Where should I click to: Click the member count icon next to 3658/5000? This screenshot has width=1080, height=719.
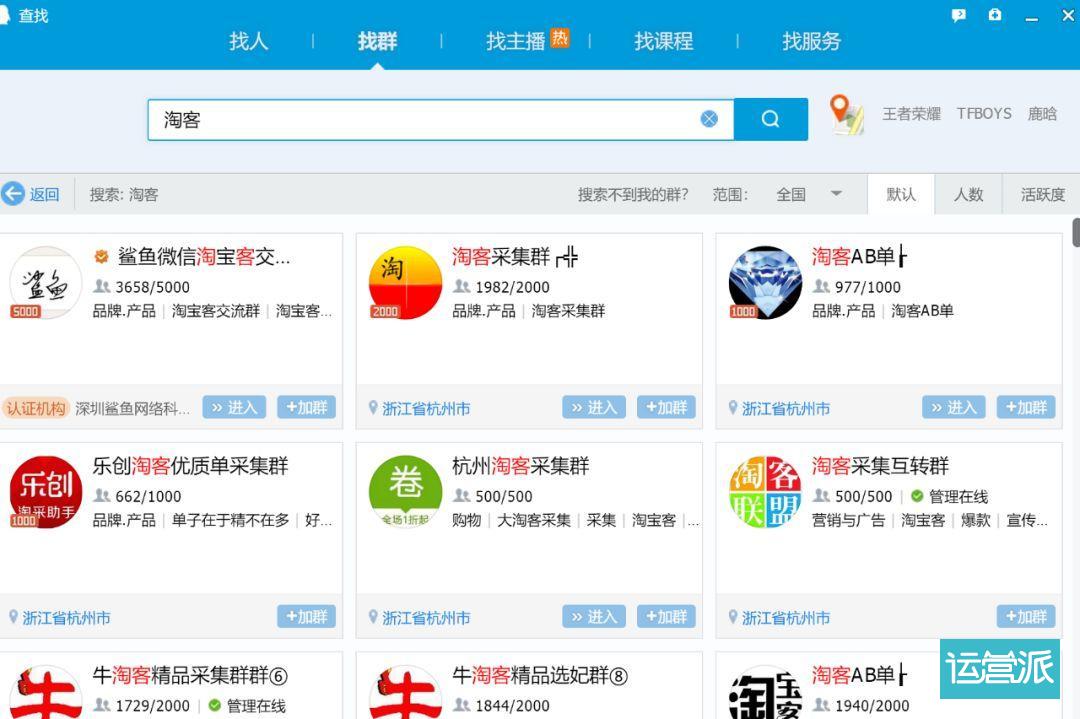(x=102, y=286)
